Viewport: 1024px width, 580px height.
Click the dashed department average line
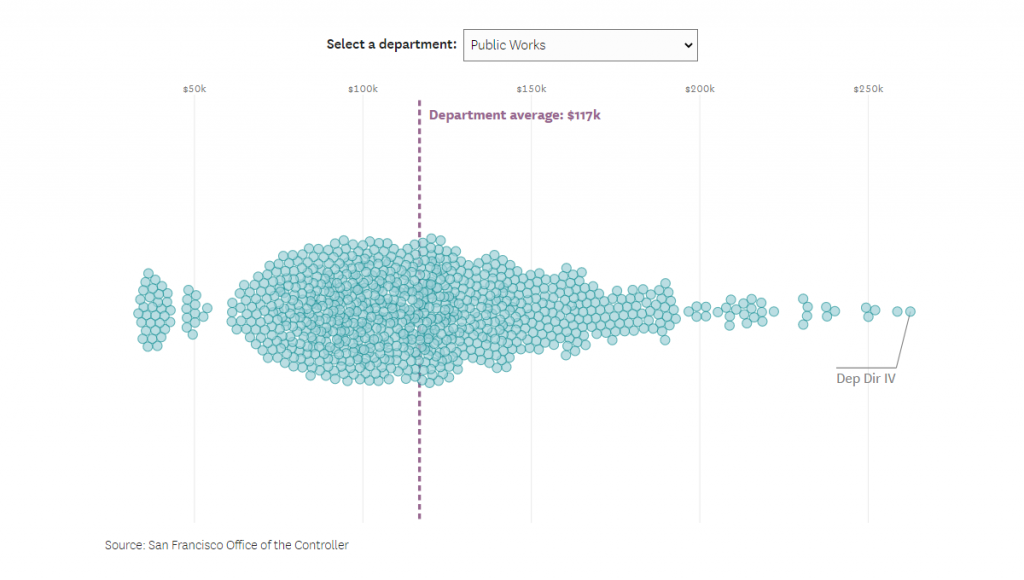[x=419, y=450]
